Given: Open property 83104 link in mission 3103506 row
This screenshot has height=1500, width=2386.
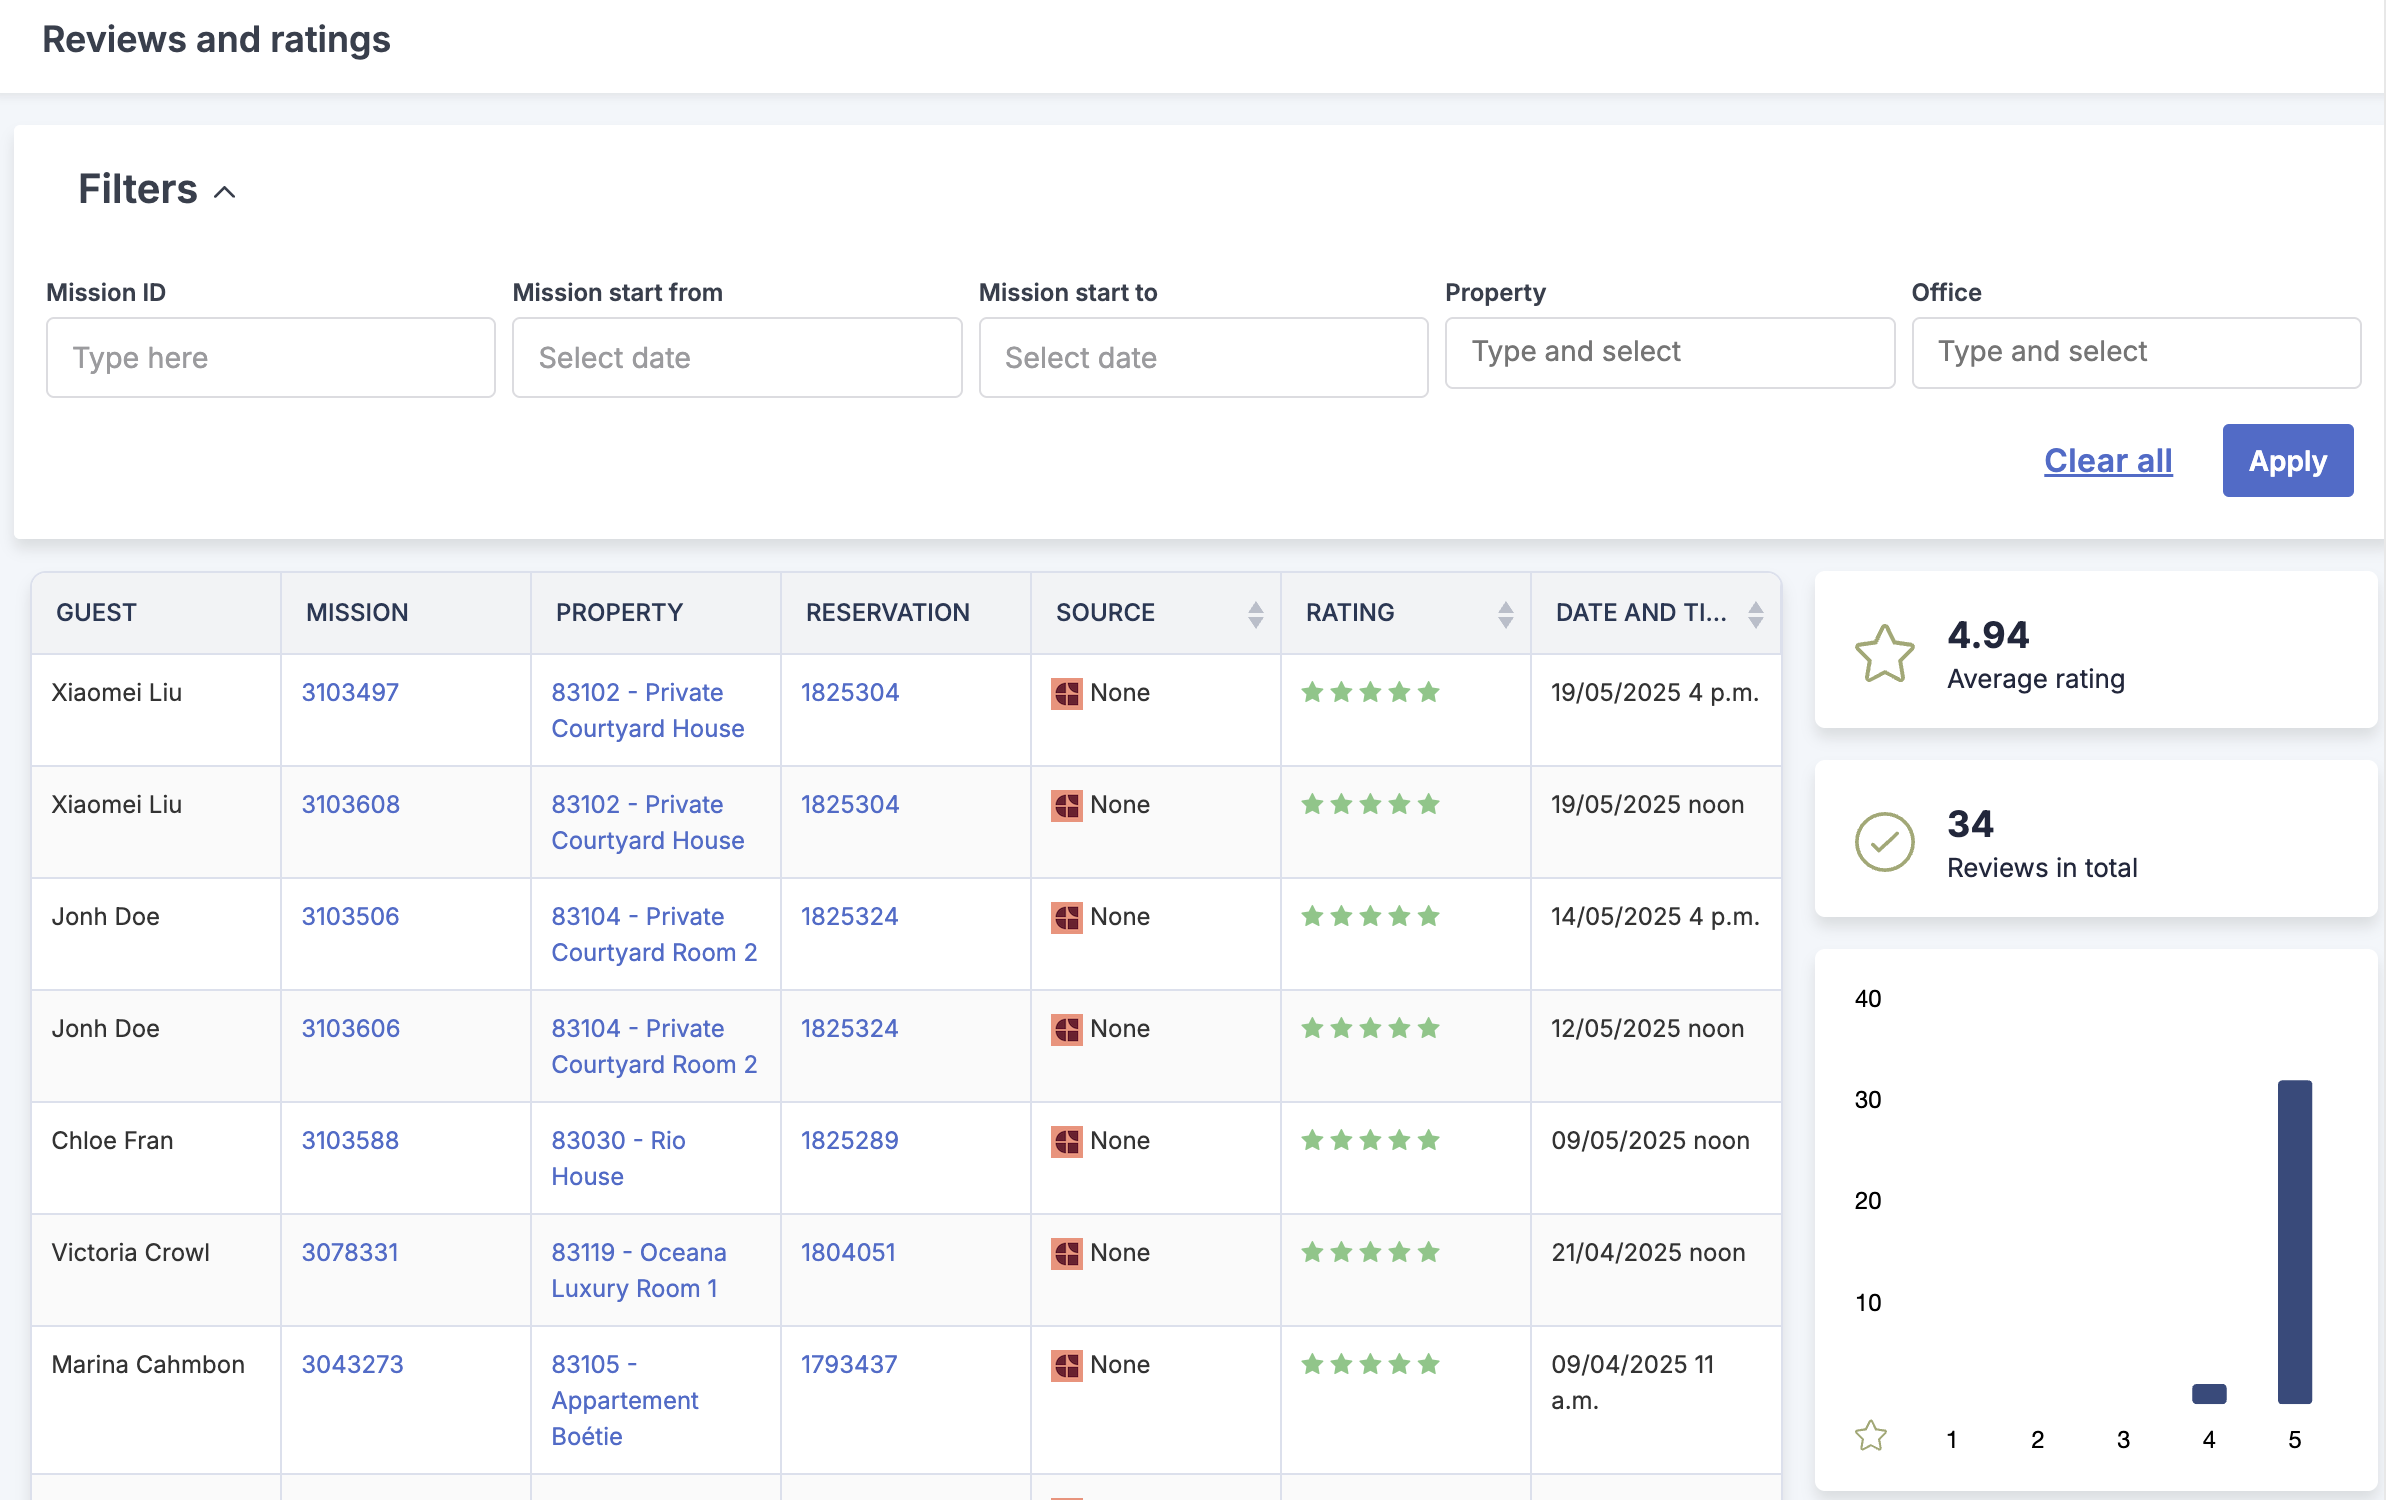Looking at the screenshot, I should click(654, 934).
